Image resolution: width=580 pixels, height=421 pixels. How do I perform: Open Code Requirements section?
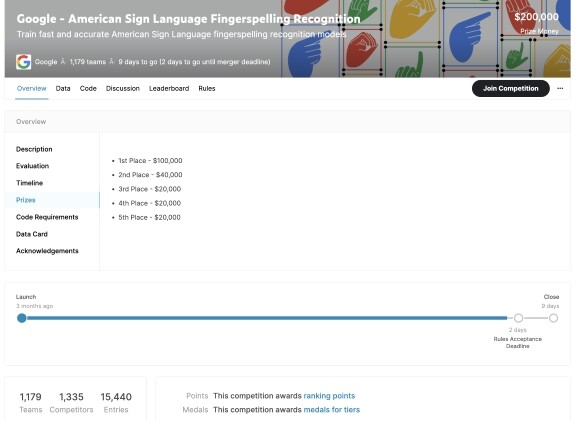click(x=47, y=217)
